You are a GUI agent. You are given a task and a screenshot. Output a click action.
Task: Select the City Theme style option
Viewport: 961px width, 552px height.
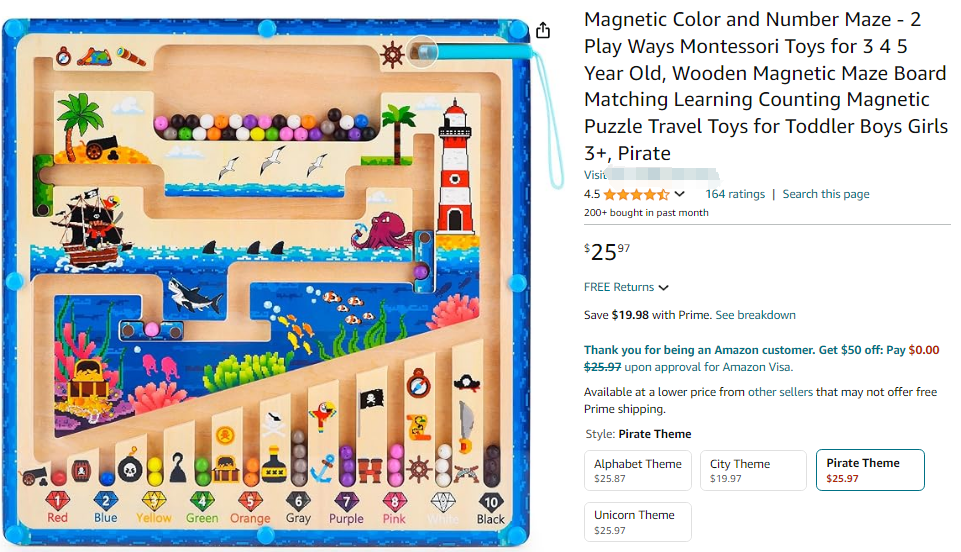coord(753,471)
